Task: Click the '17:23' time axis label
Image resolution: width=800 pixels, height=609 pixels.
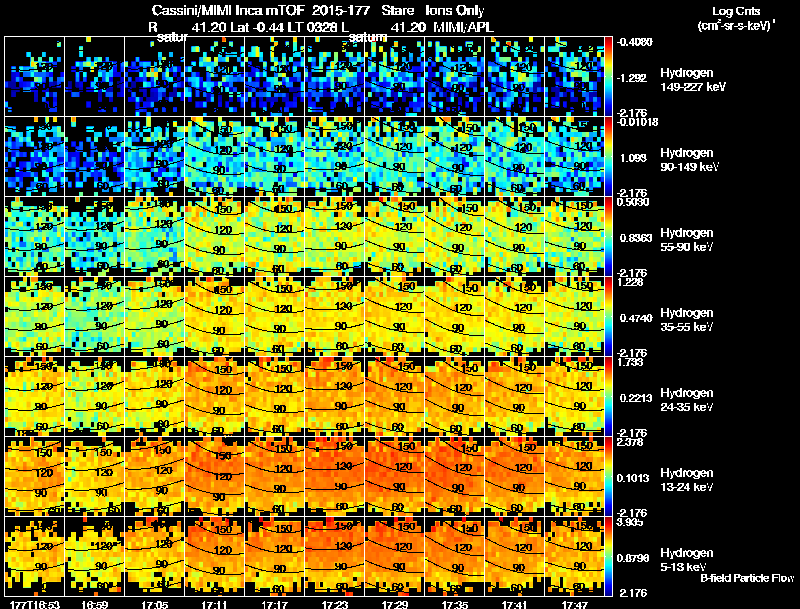Action: [x=335, y=604]
